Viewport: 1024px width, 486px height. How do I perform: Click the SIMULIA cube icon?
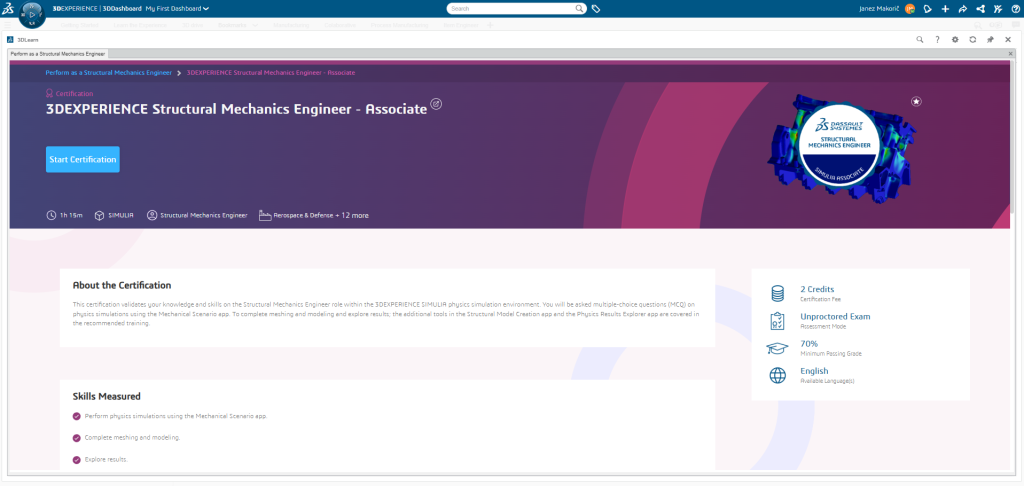[x=99, y=215]
